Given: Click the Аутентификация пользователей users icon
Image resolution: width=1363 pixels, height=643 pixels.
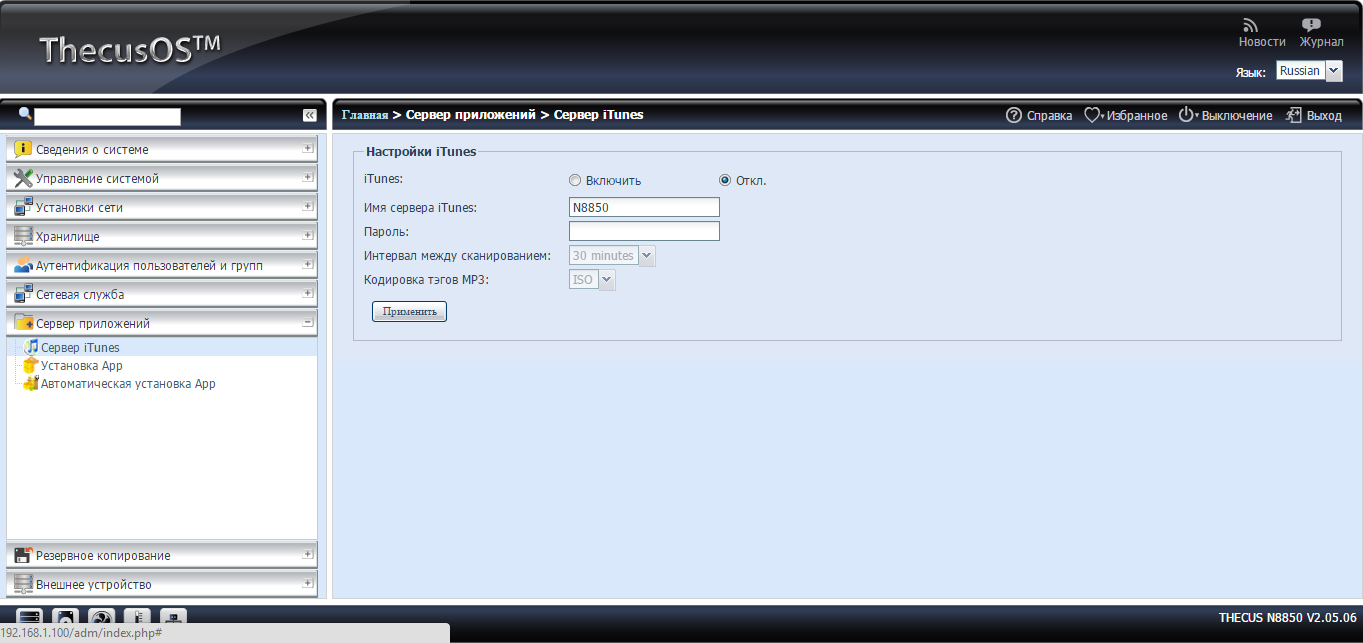Looking at the screenshot, I should pyautogui.click(x=23, y=265).
